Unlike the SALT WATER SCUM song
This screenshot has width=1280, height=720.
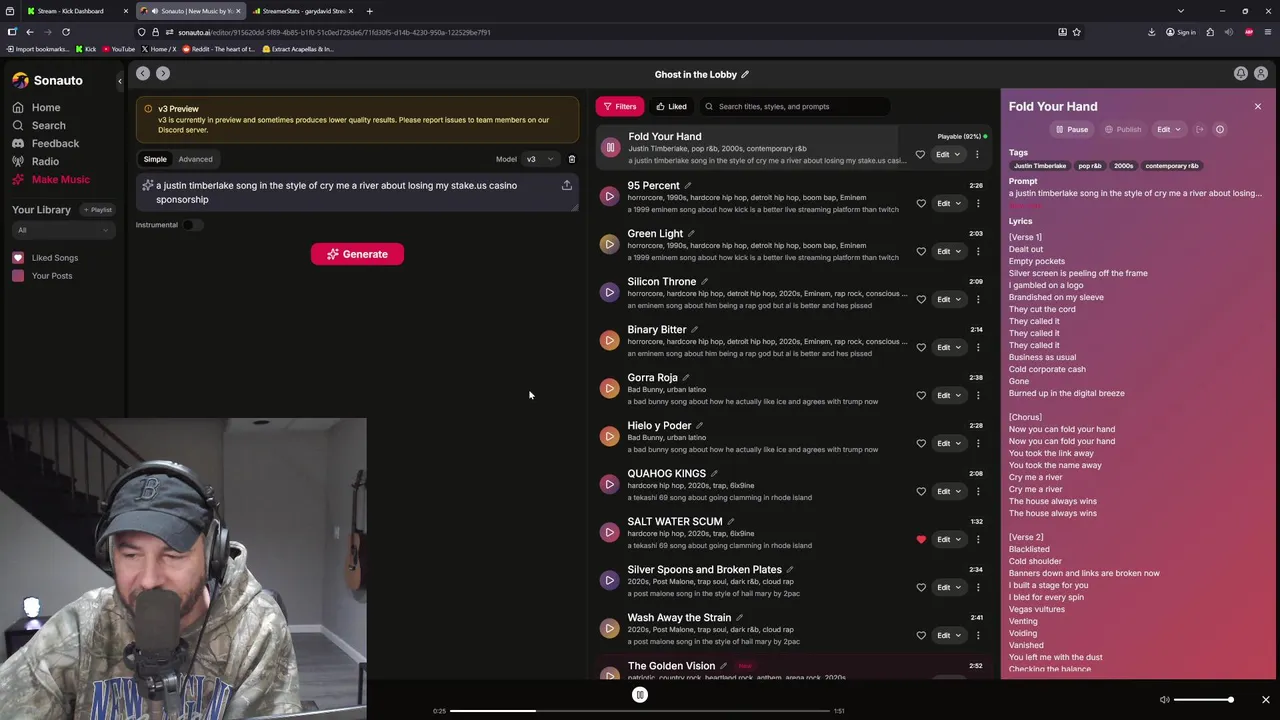921,539
